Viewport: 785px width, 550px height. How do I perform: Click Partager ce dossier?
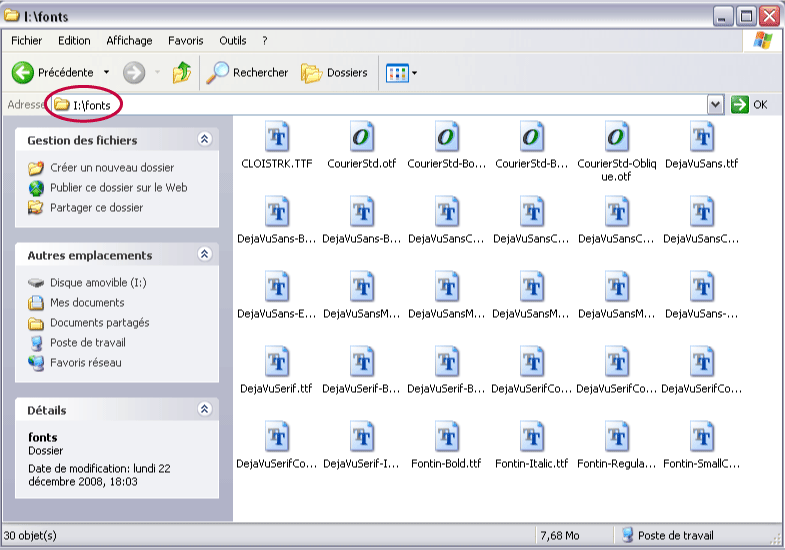(86, 208)
